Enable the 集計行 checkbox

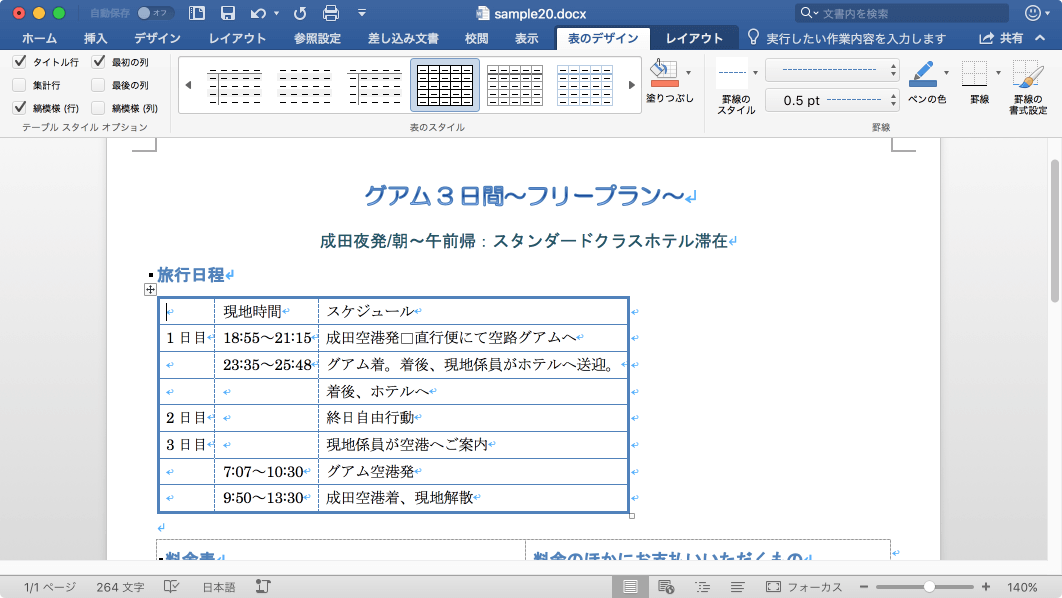(x=20, y=85)
